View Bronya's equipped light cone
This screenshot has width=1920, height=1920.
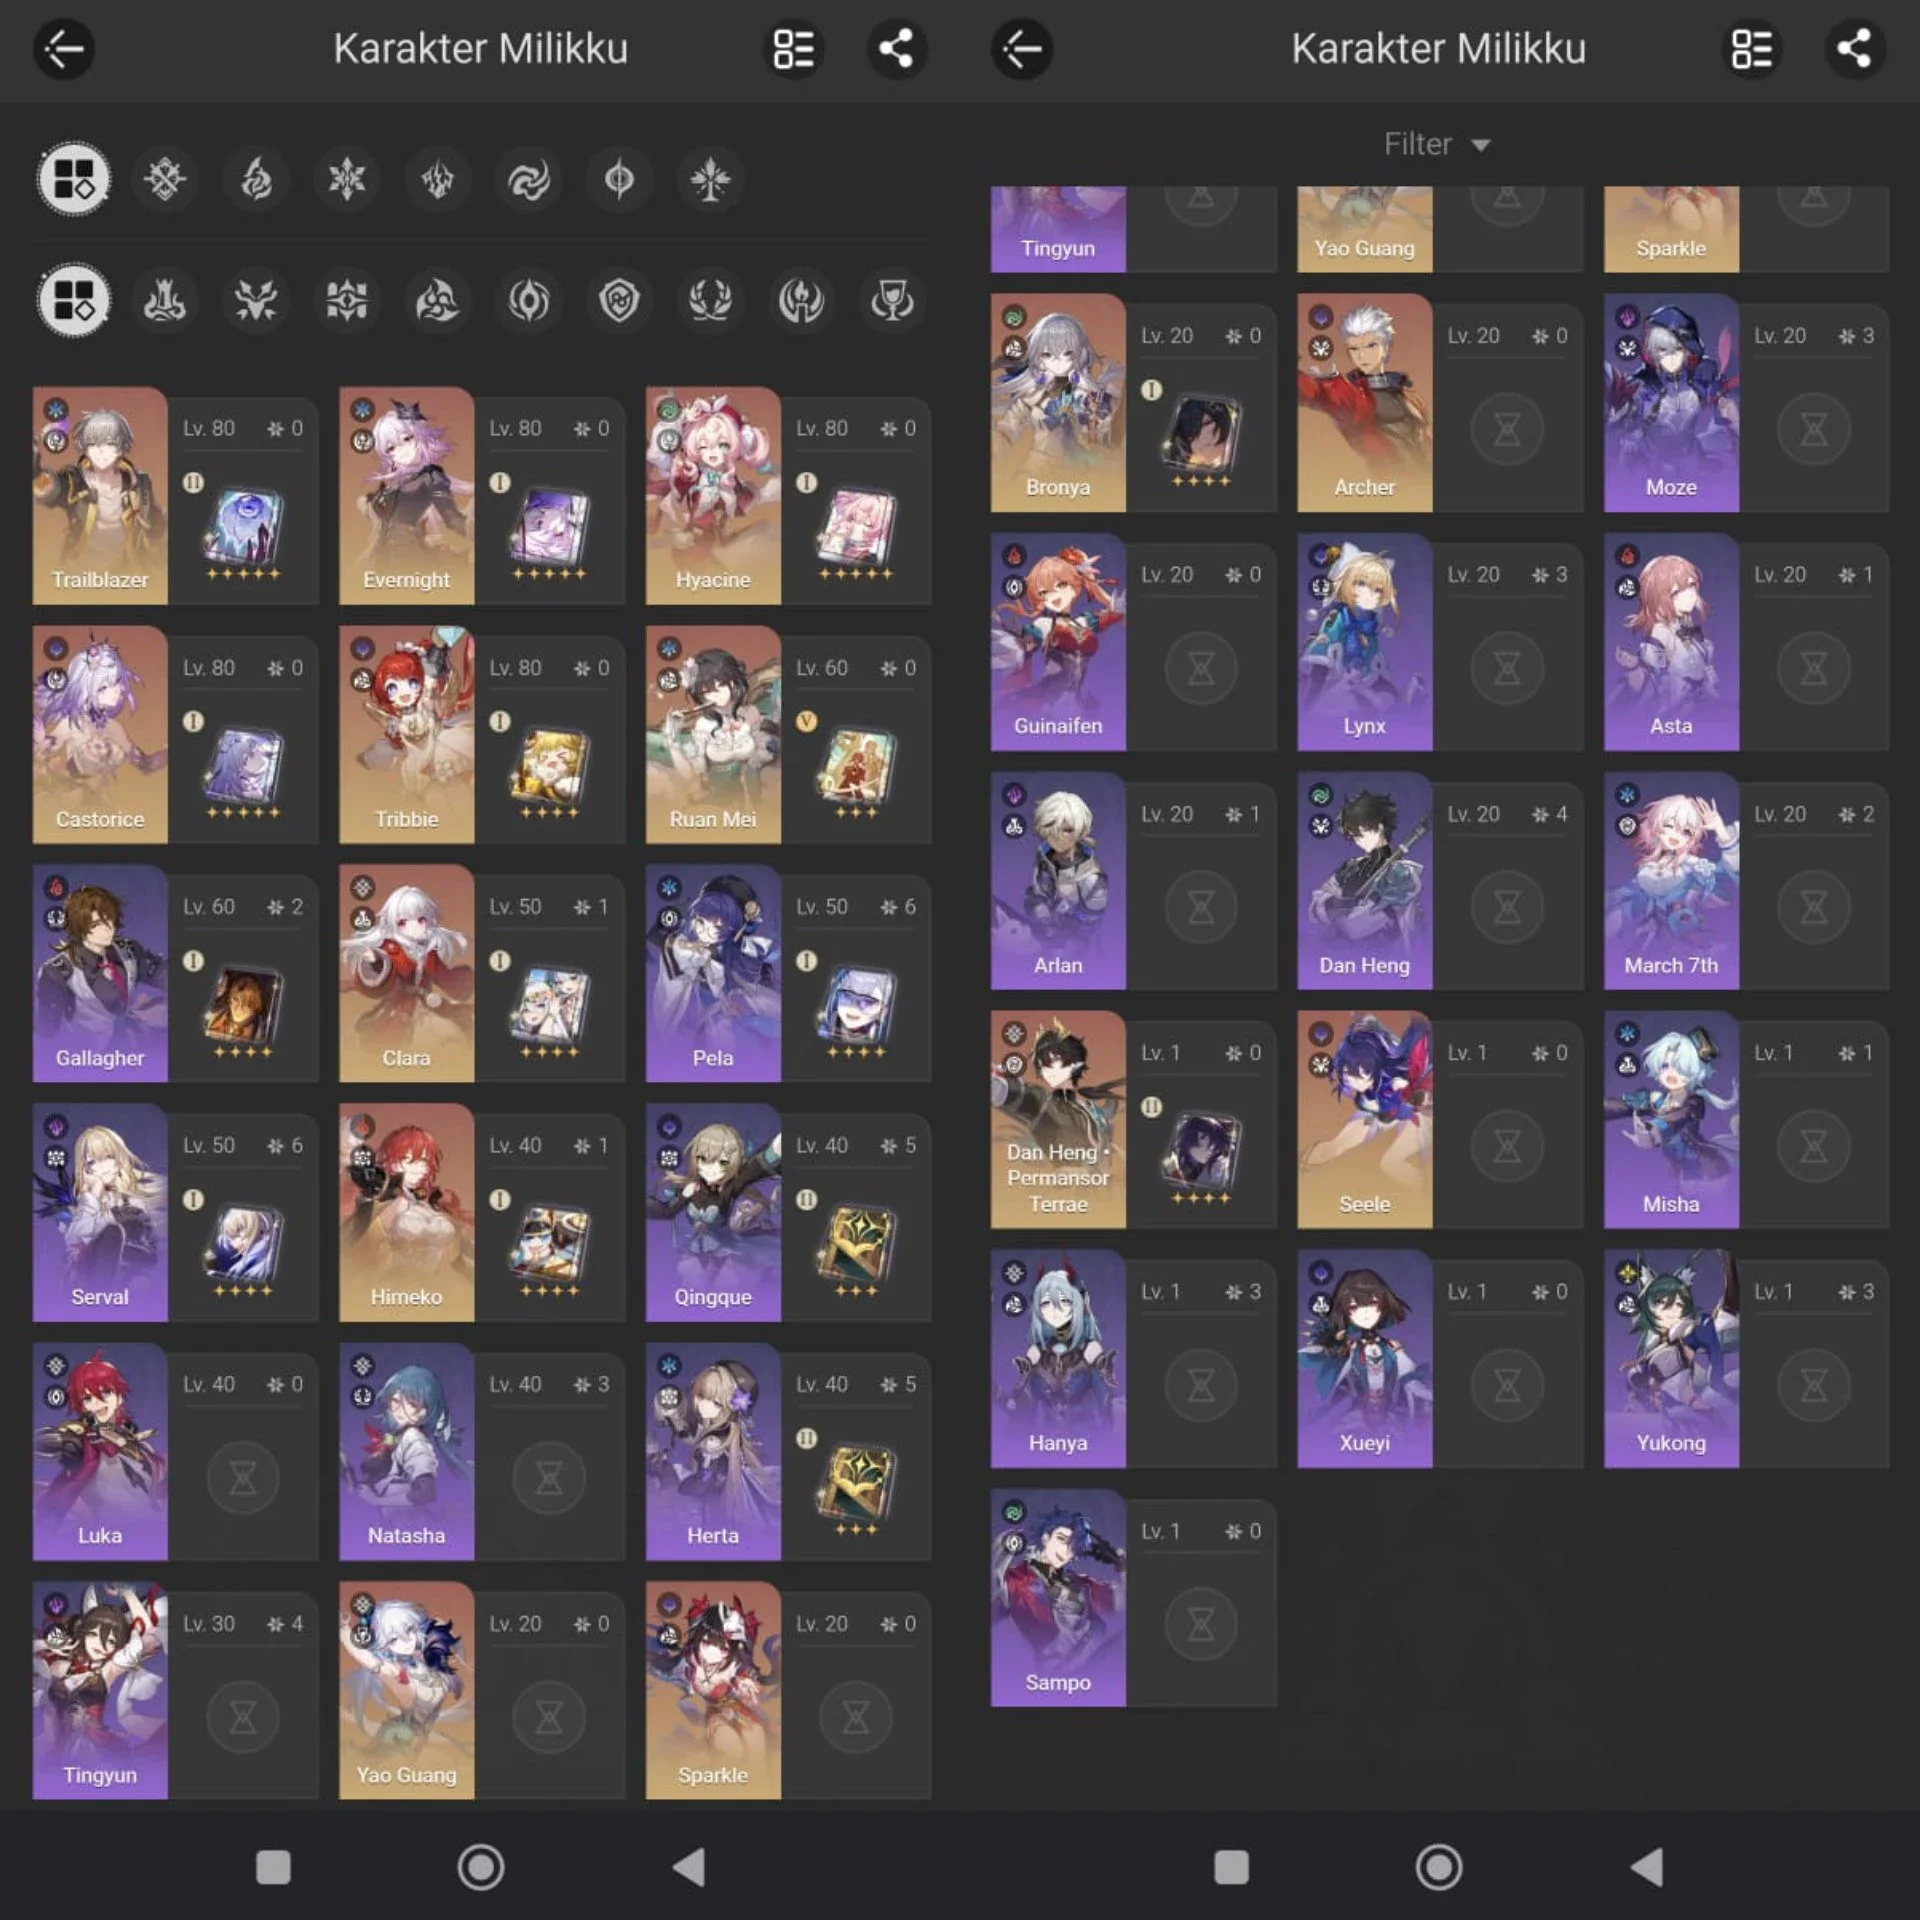[x=1201, y=435]
